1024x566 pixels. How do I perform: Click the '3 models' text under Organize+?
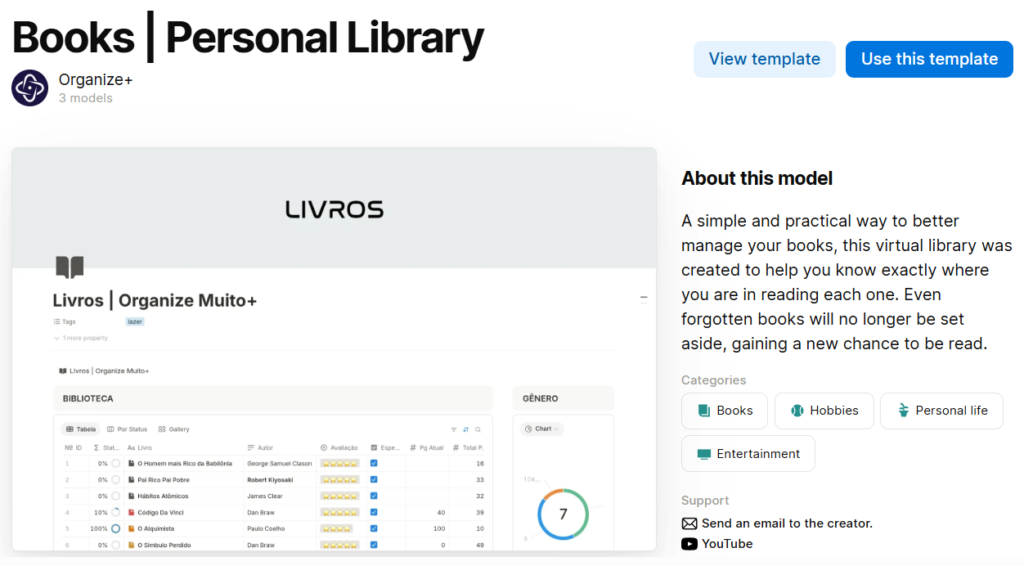pyautogui.click(x=86, y=98)
